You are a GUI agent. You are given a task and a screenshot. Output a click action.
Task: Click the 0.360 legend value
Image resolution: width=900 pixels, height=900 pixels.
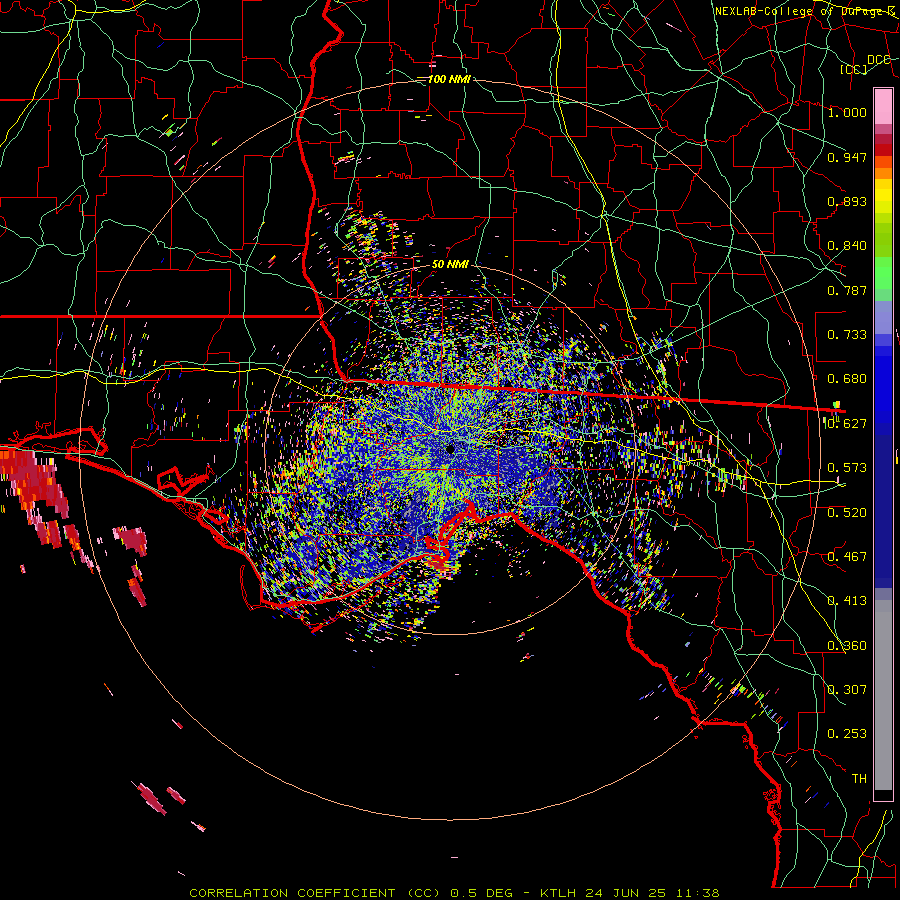point(847,646)
